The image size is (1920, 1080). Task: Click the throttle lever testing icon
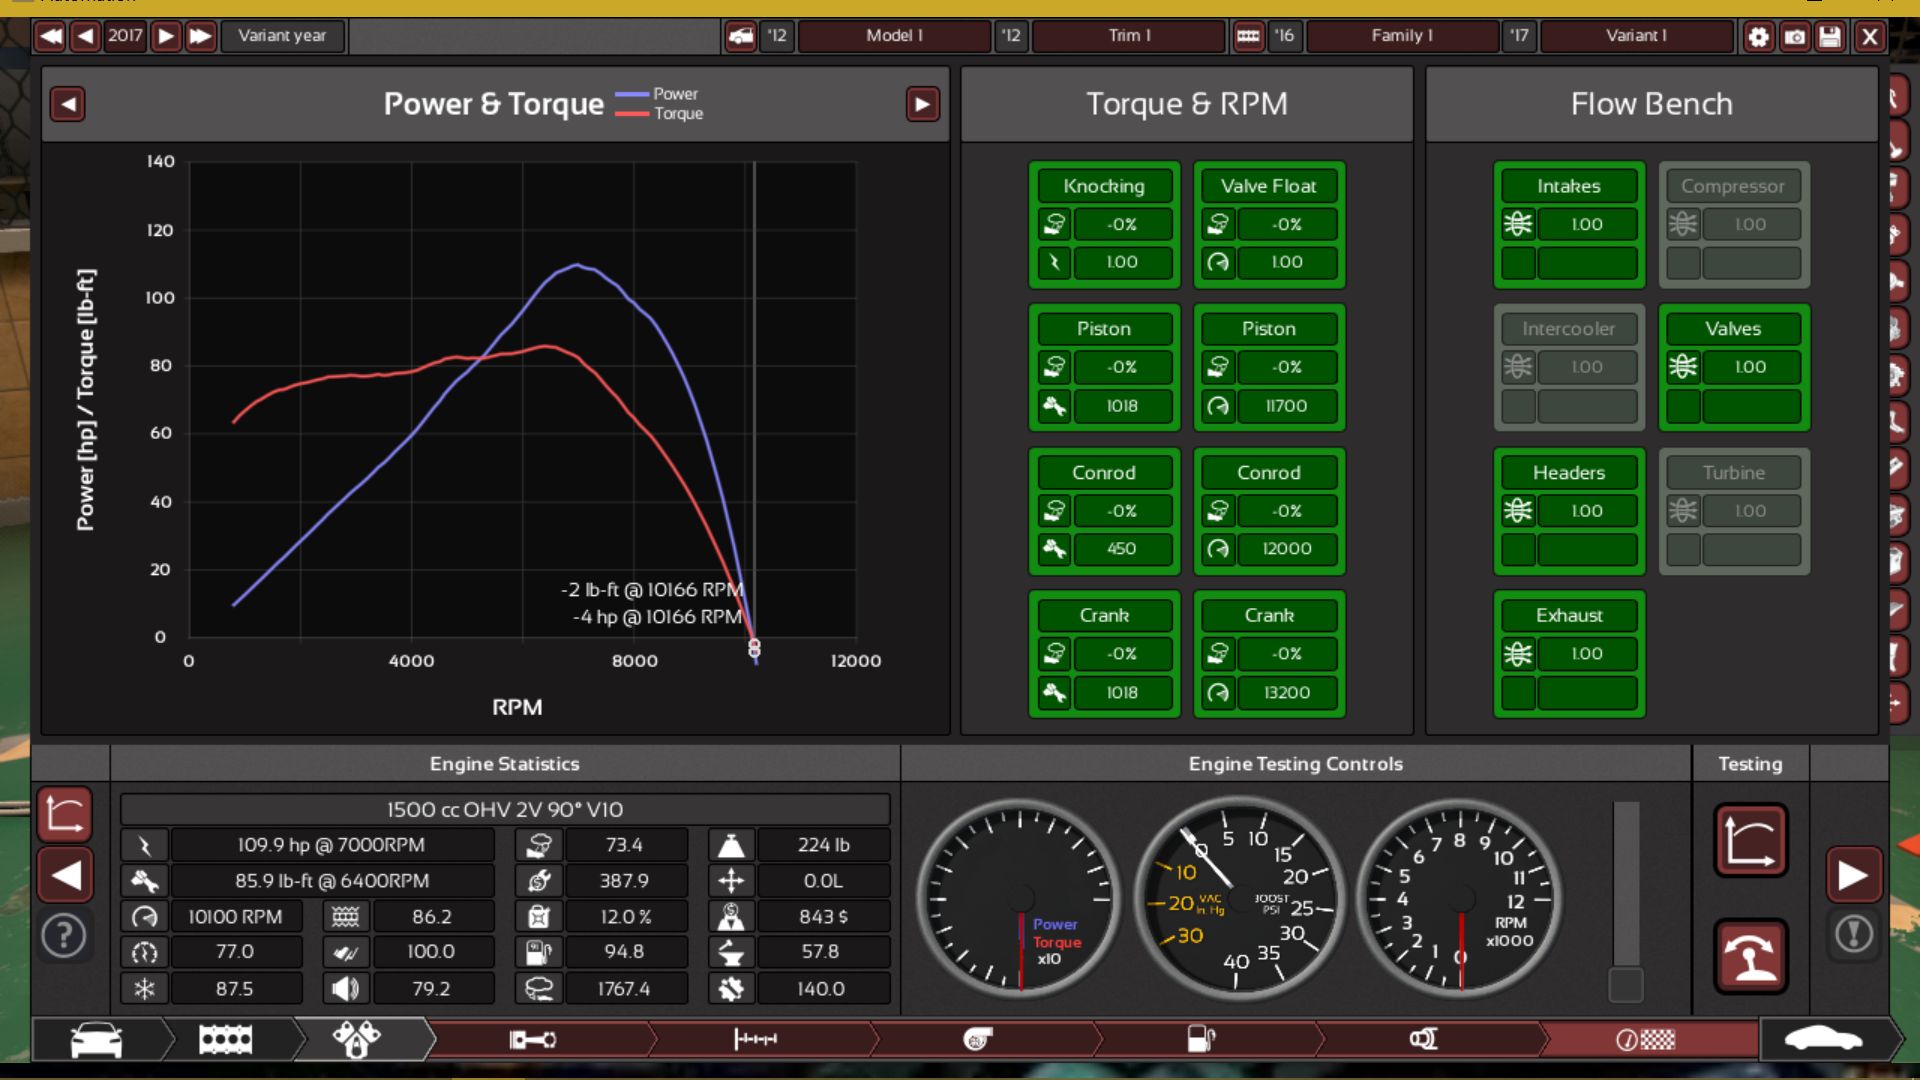tap(1750, 956)
